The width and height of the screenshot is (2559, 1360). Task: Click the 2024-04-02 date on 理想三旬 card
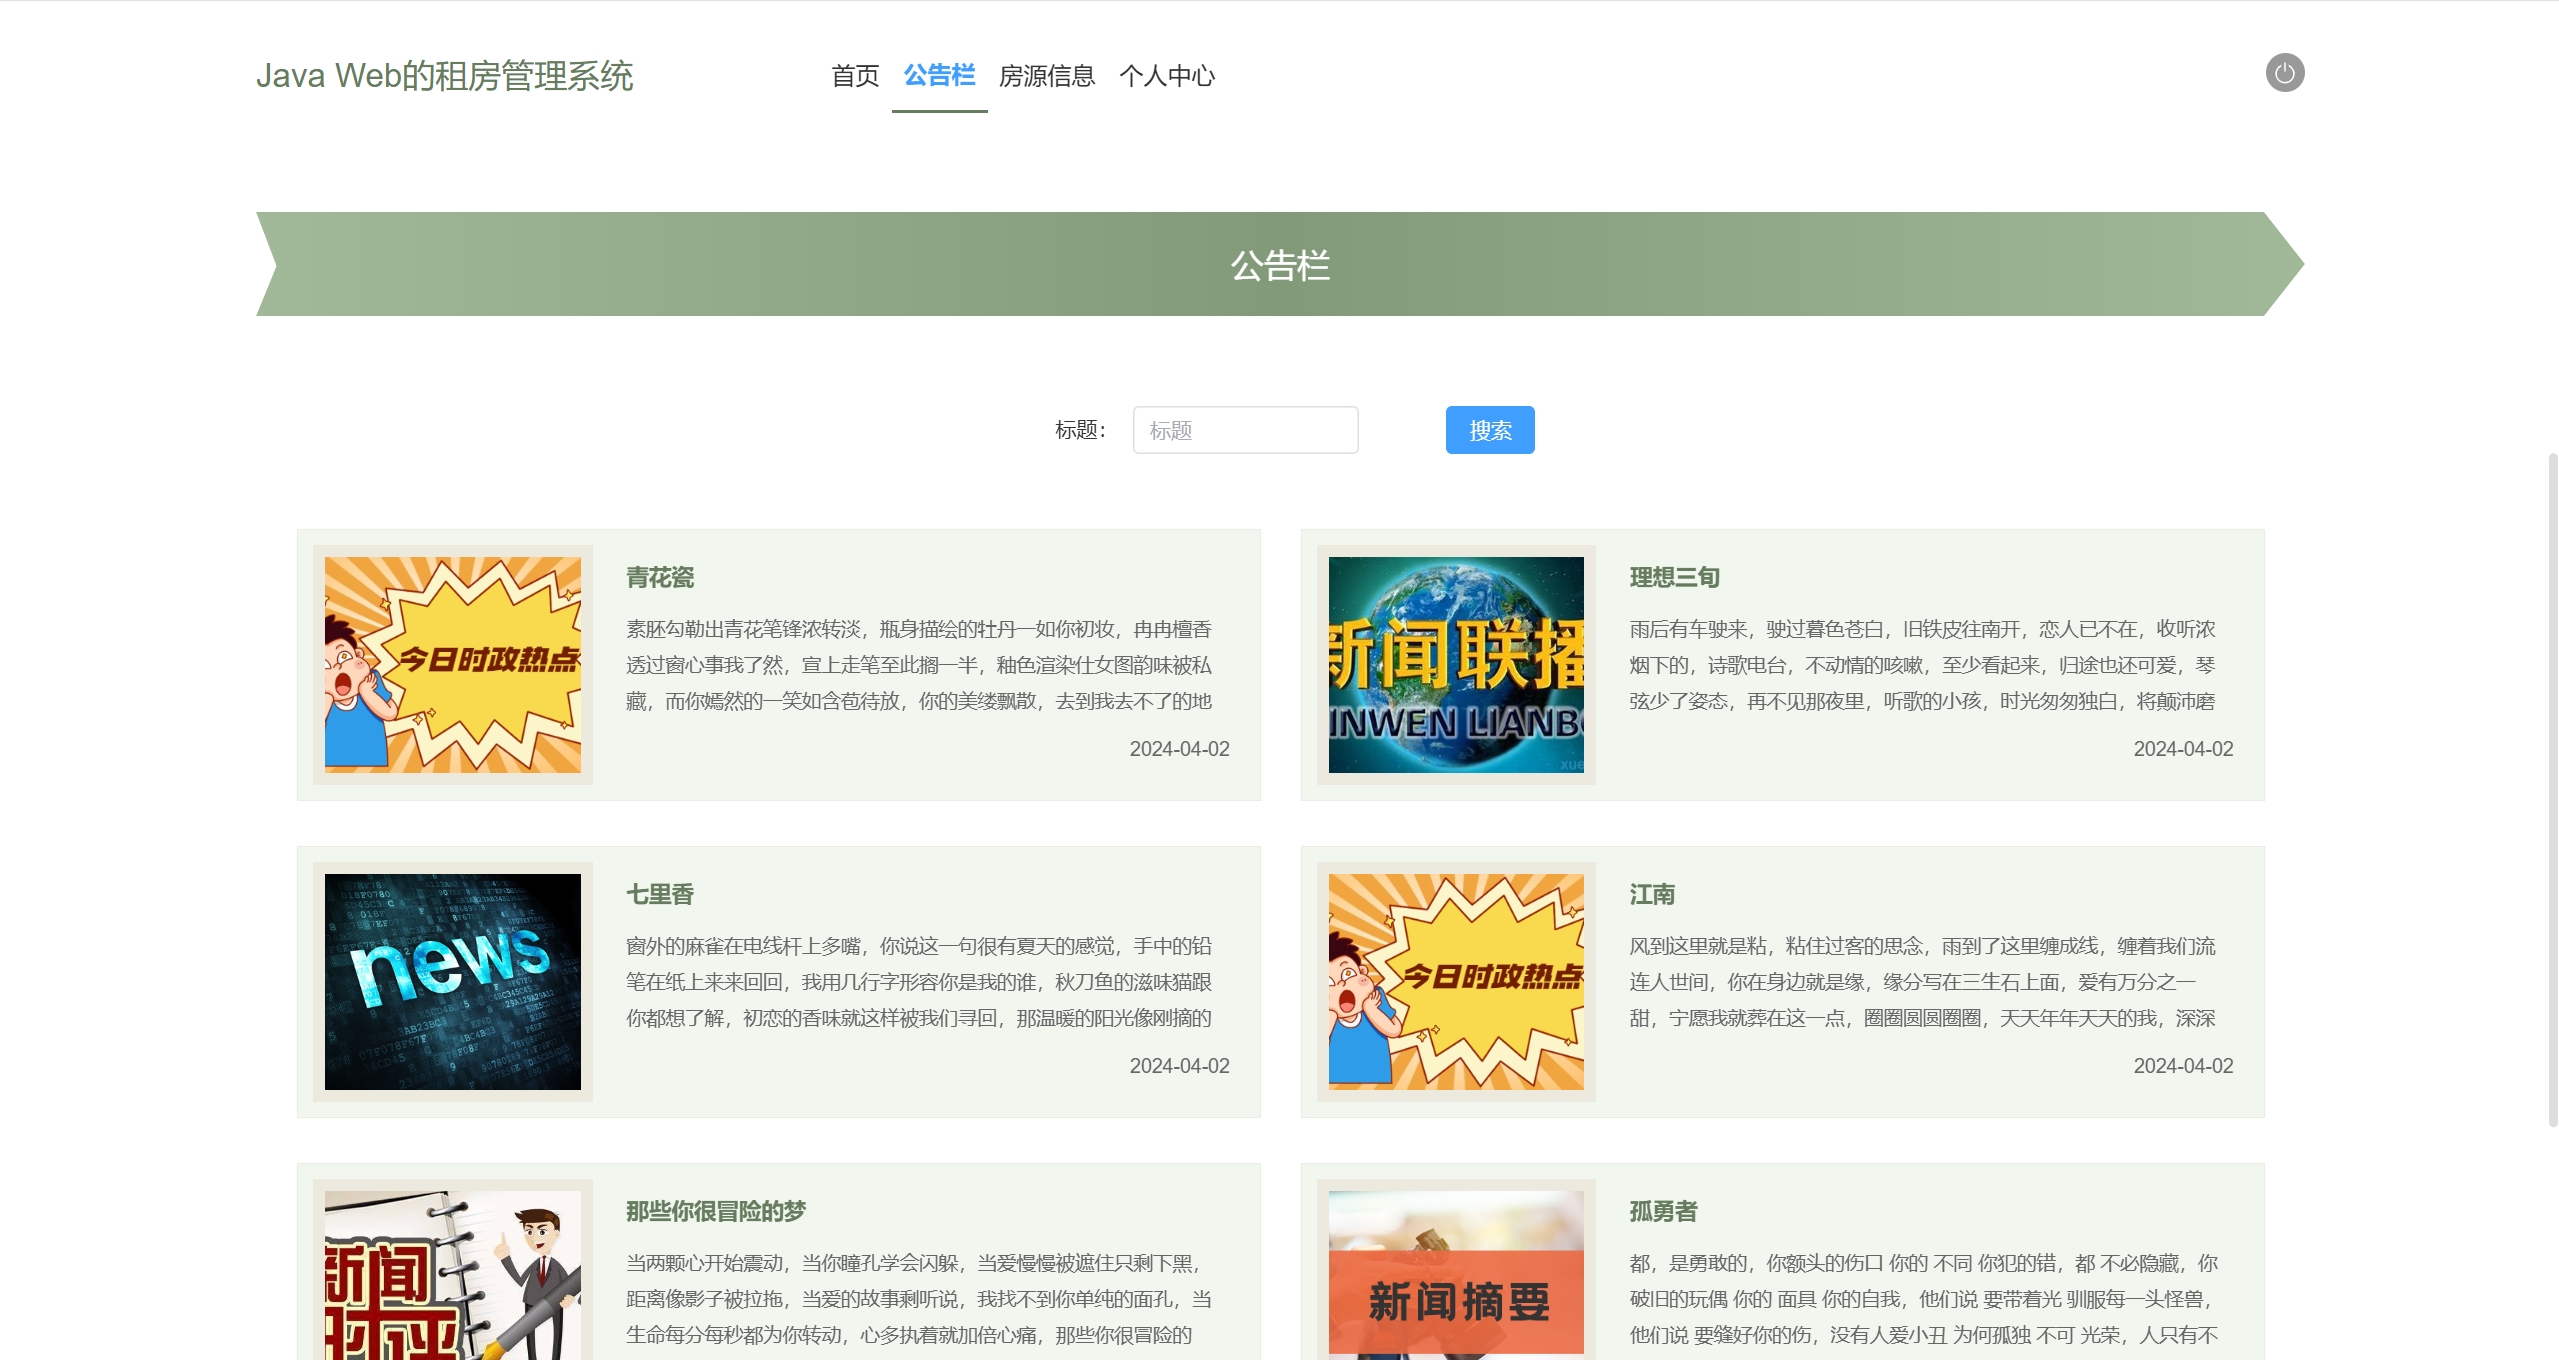click(2183, 749)
